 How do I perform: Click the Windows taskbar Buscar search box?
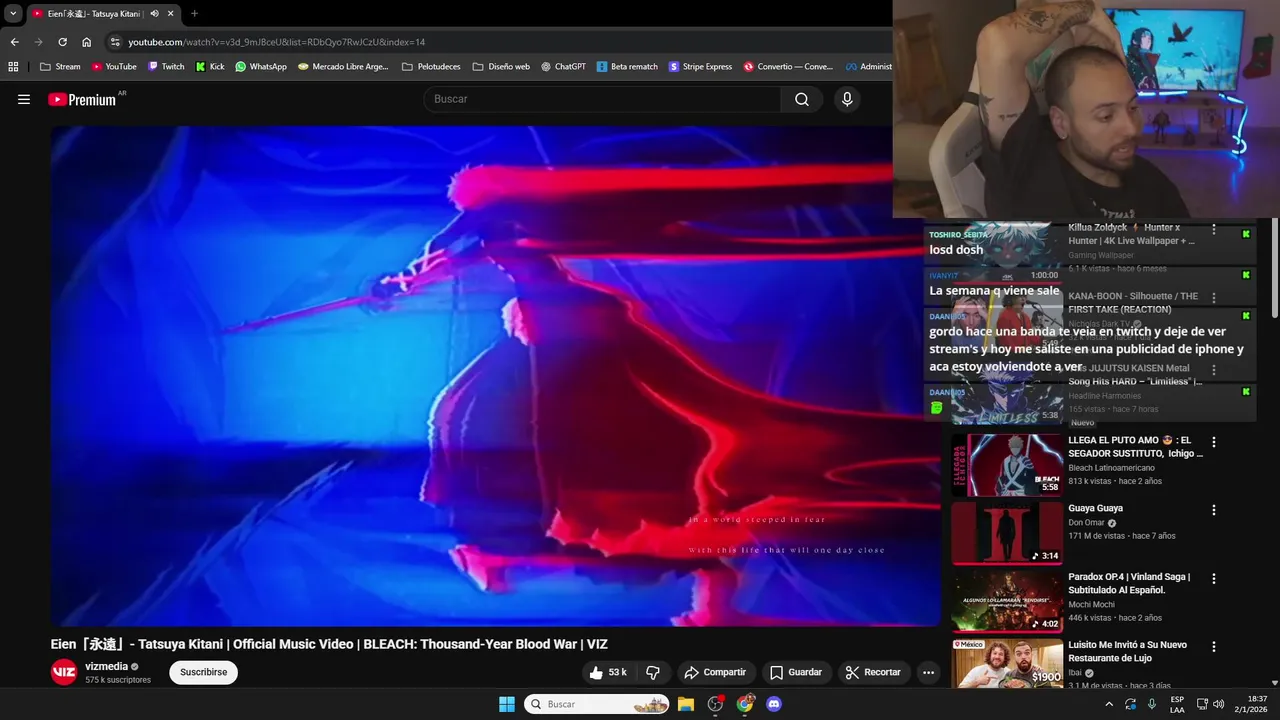(x=597, y=704)
